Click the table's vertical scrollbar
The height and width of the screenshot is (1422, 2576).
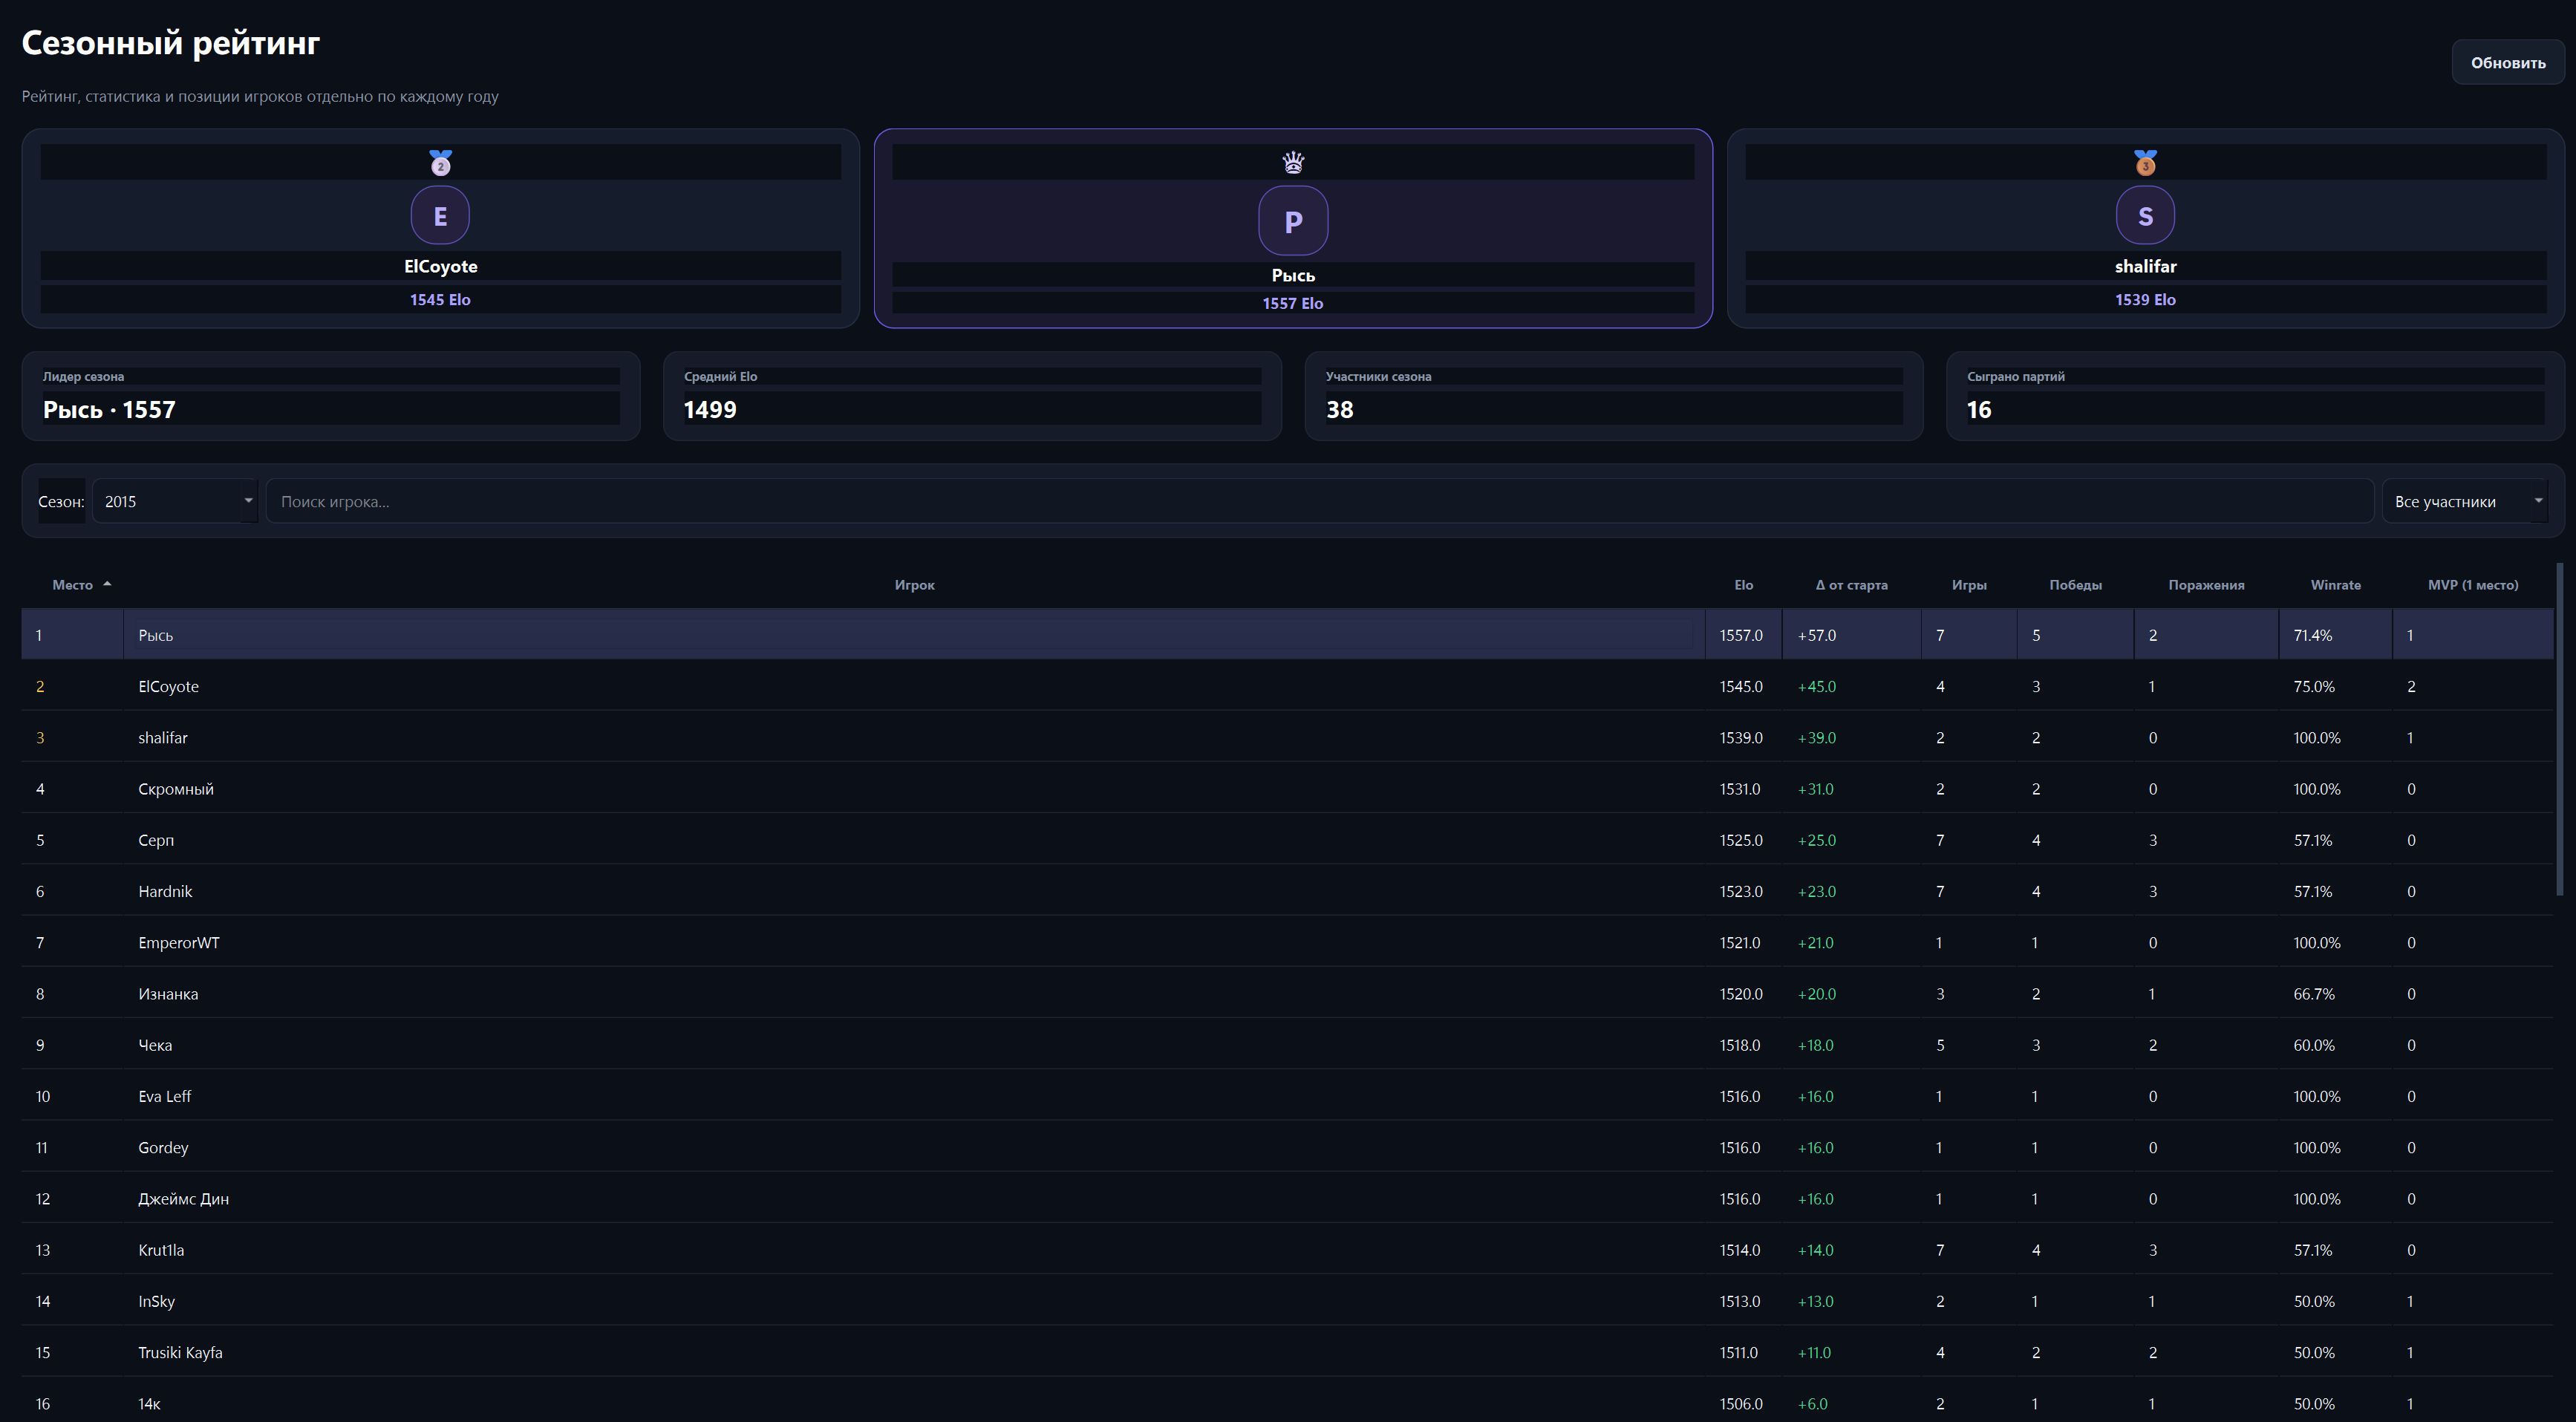click(x=2560, y=728)
